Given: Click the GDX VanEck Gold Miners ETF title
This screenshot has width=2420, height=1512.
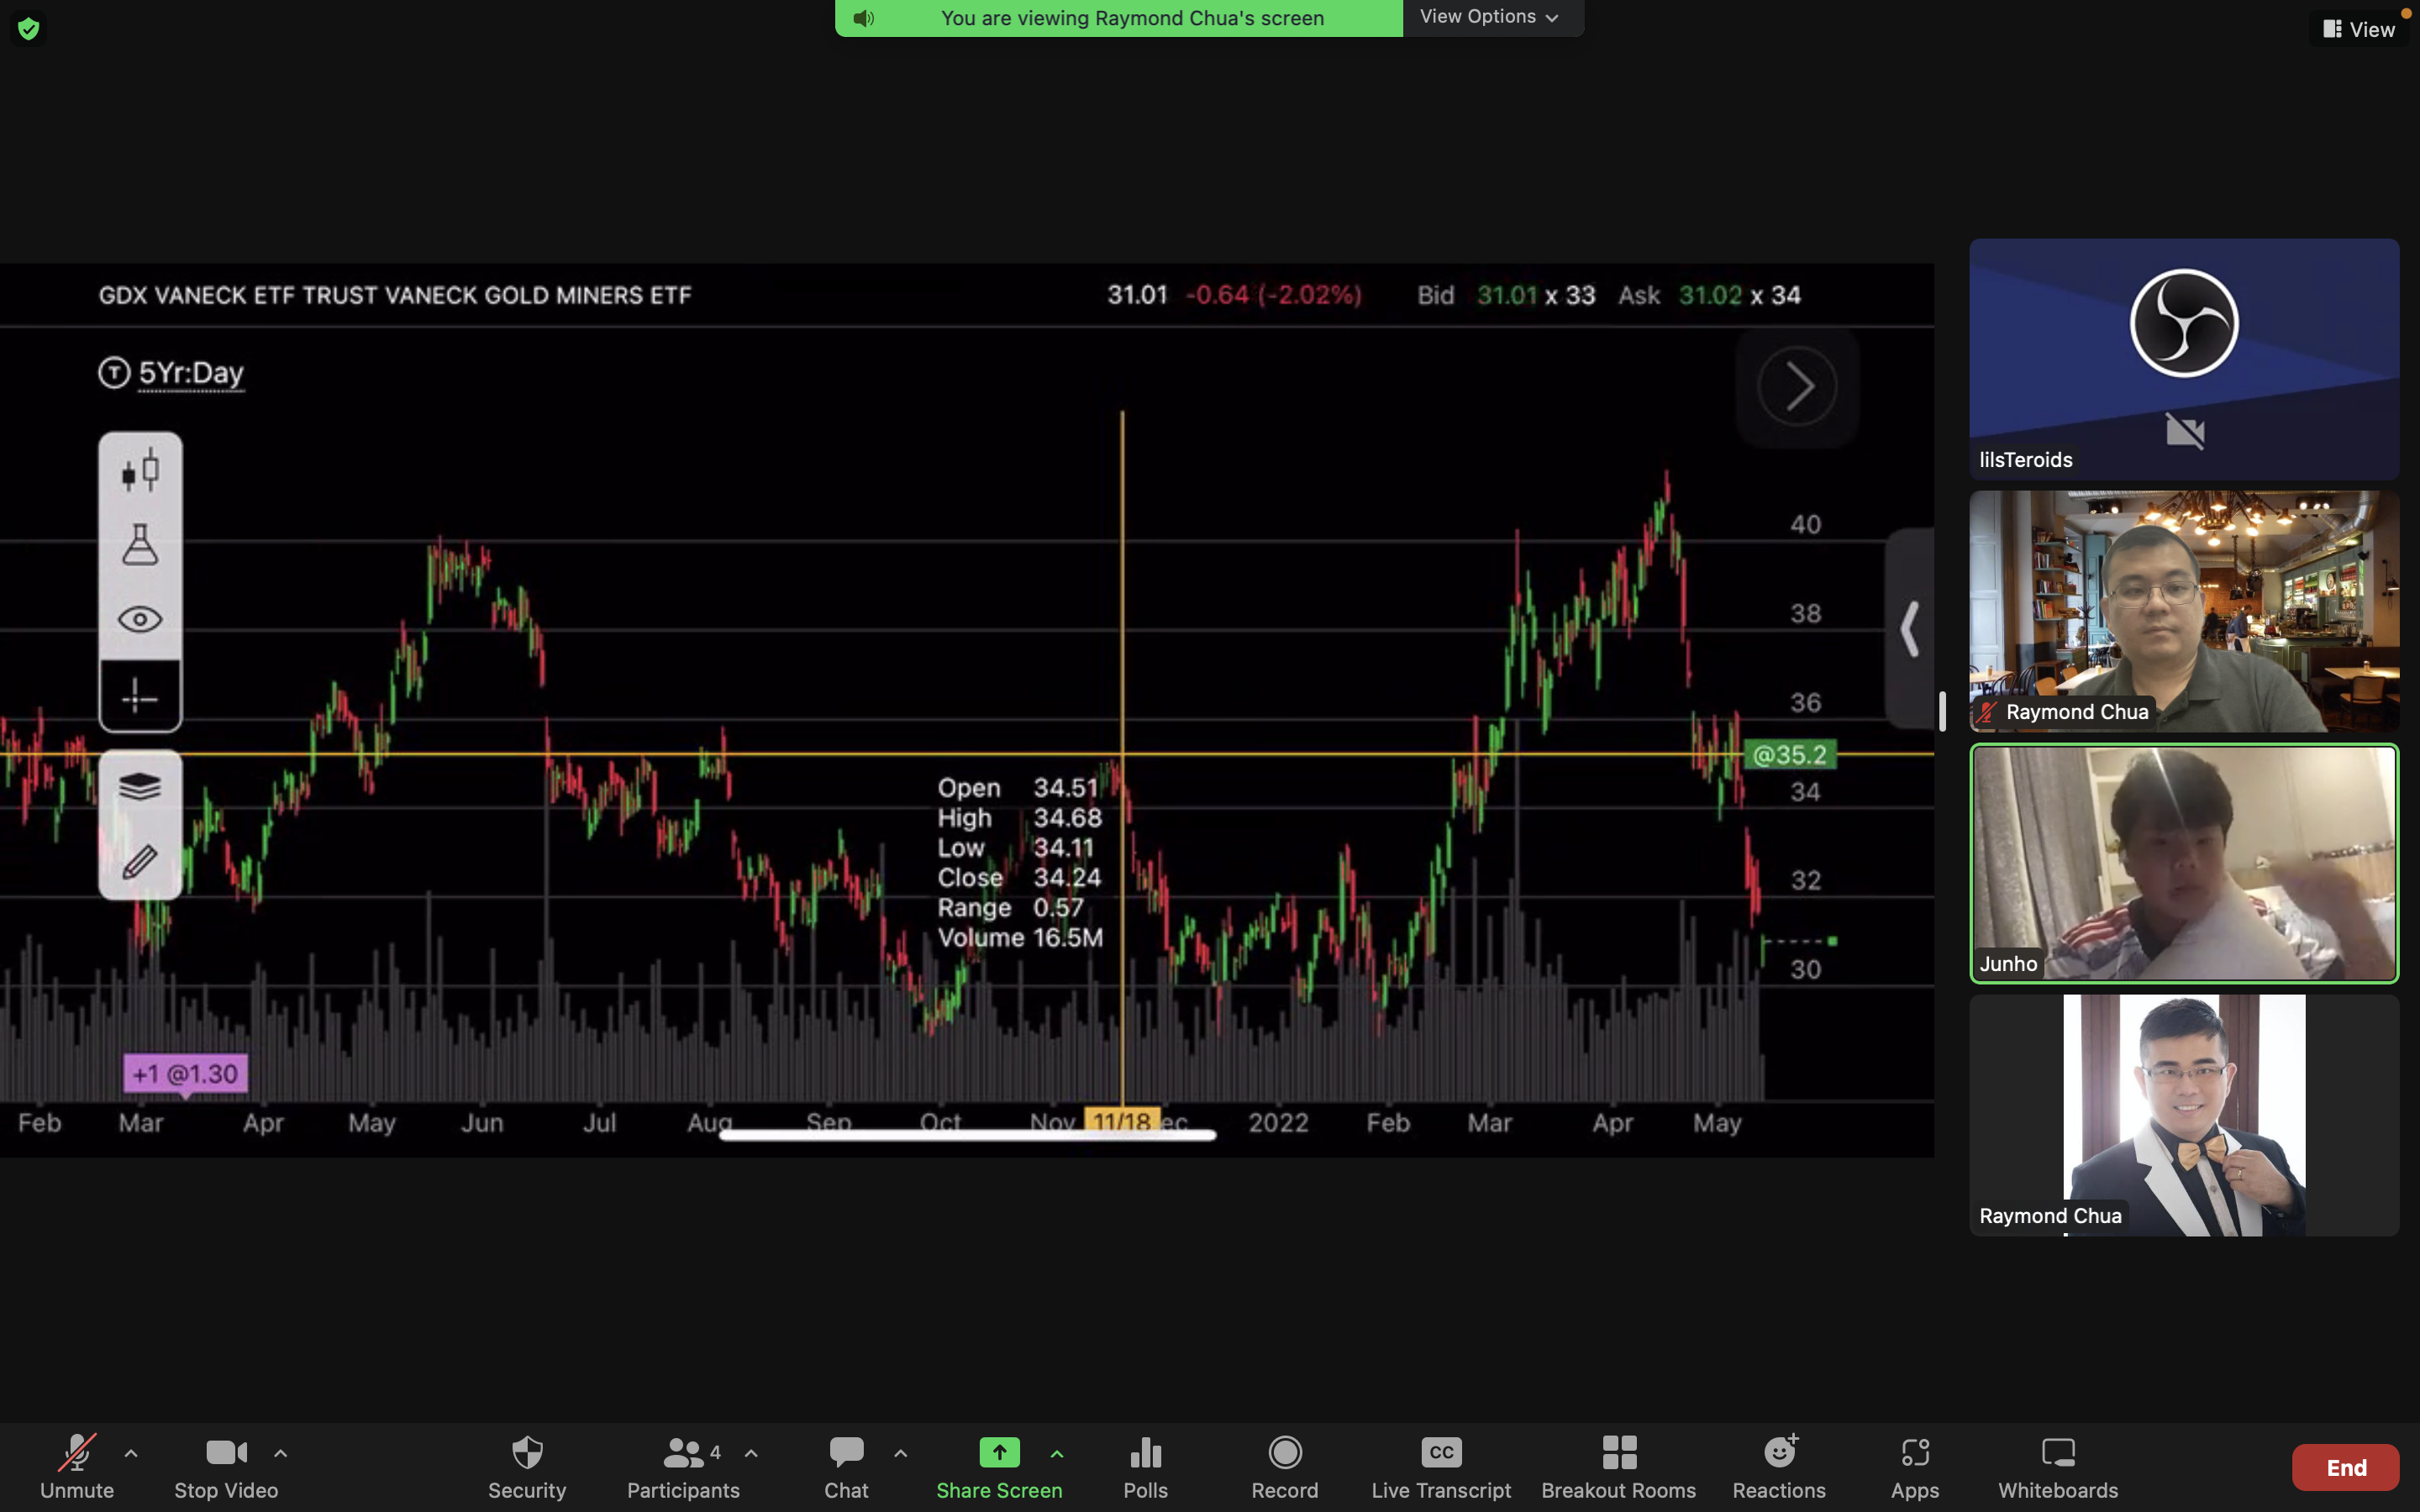Looking at the screenshot, I should (395, 295).
